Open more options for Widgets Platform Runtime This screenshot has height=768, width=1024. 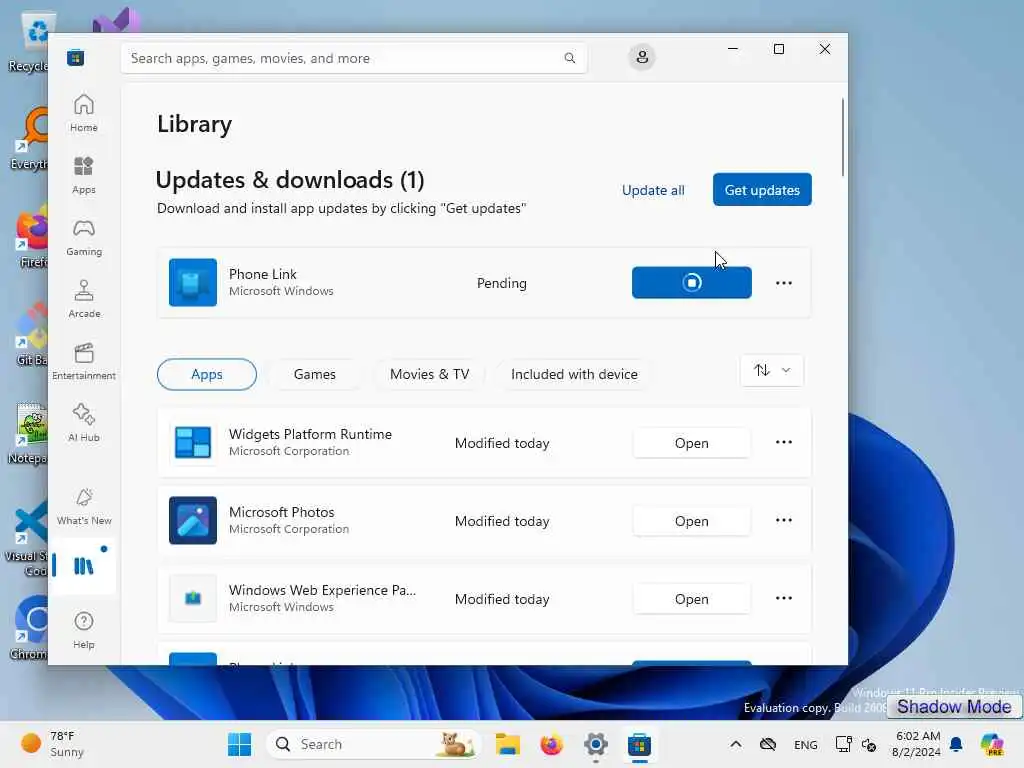pyautogui.click(x=784, y=442)
